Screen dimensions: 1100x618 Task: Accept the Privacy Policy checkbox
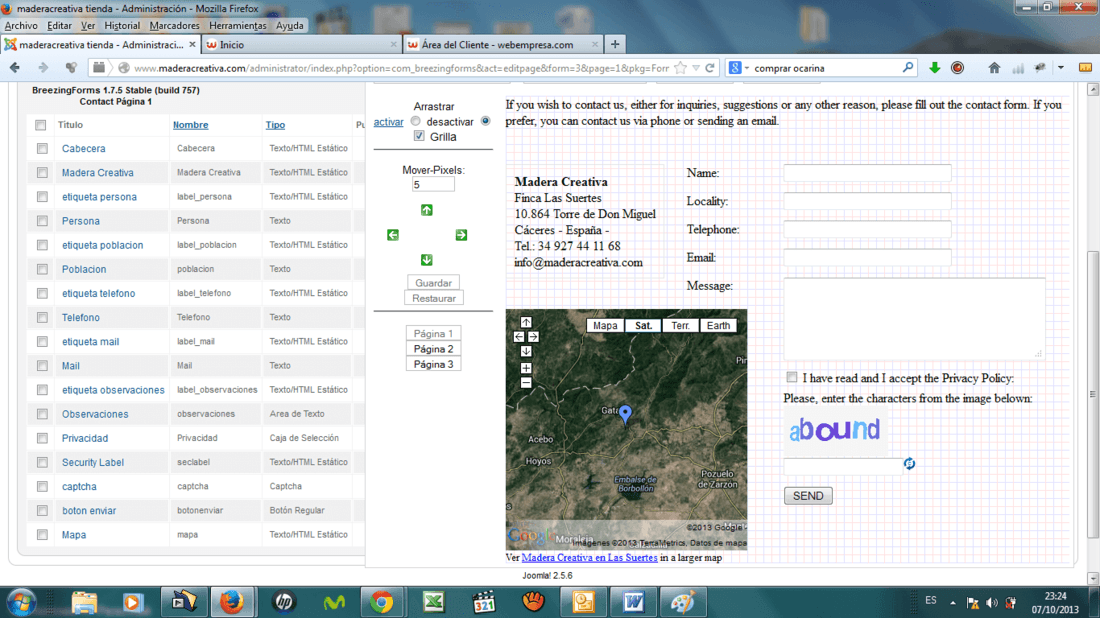pos(792,377)
